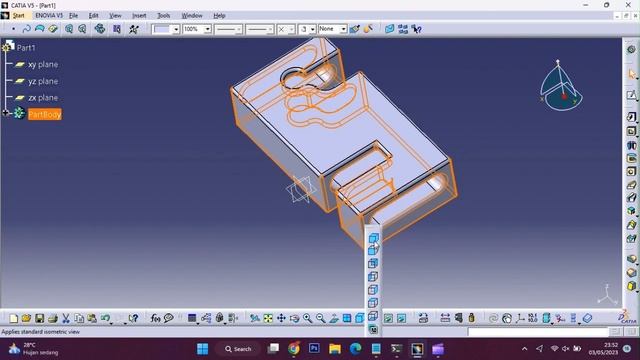Click the Print icon
This screenshot has height=360, width=640.
point(53,318)
